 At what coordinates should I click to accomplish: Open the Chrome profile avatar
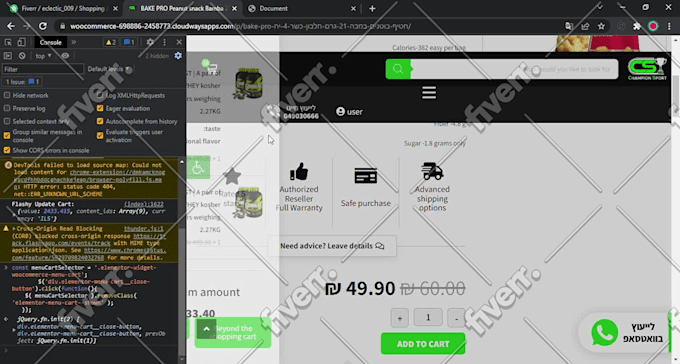pyautogui.click(x=653, y=26)
